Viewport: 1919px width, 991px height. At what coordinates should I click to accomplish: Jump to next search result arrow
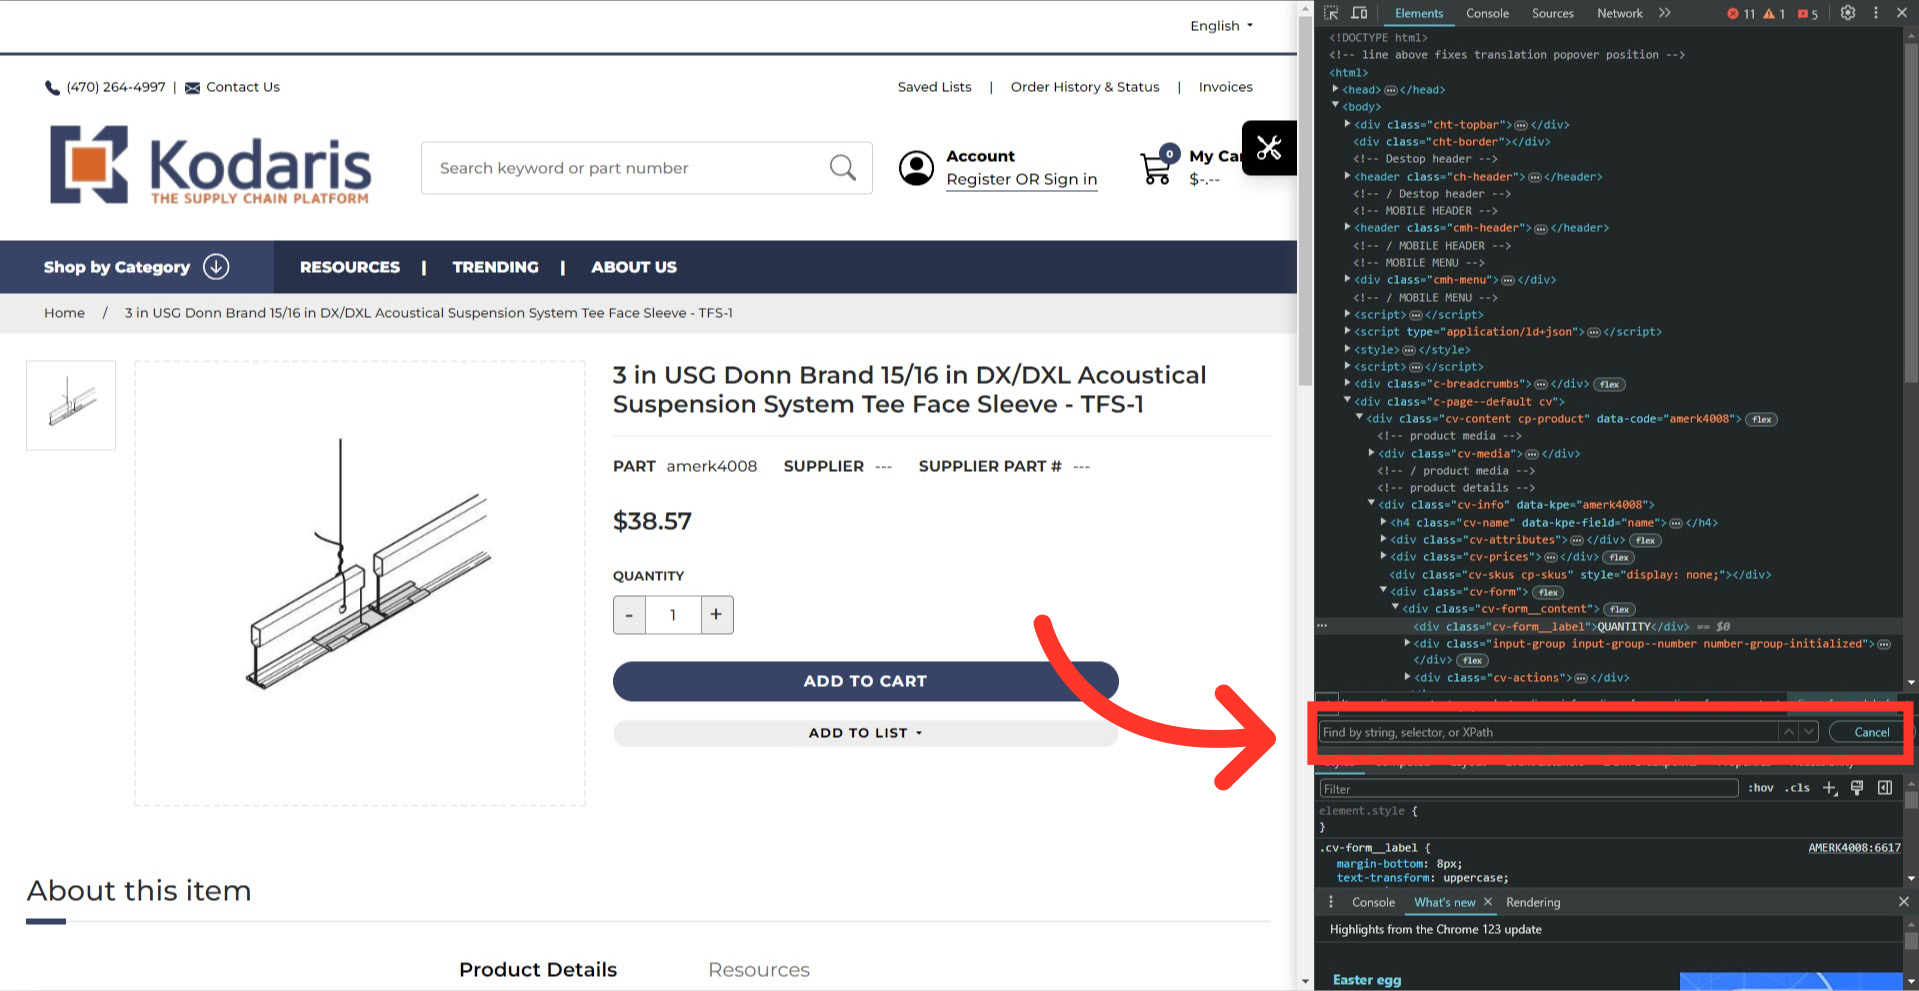(1808, 732)
